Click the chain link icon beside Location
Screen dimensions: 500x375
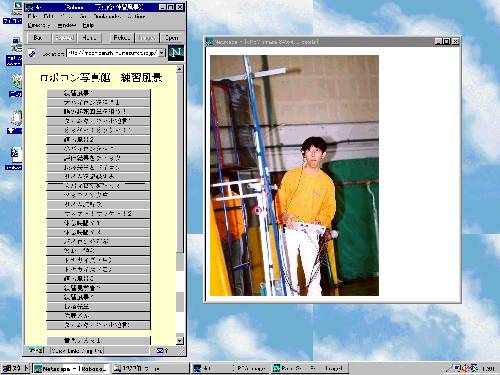point(32,53)
